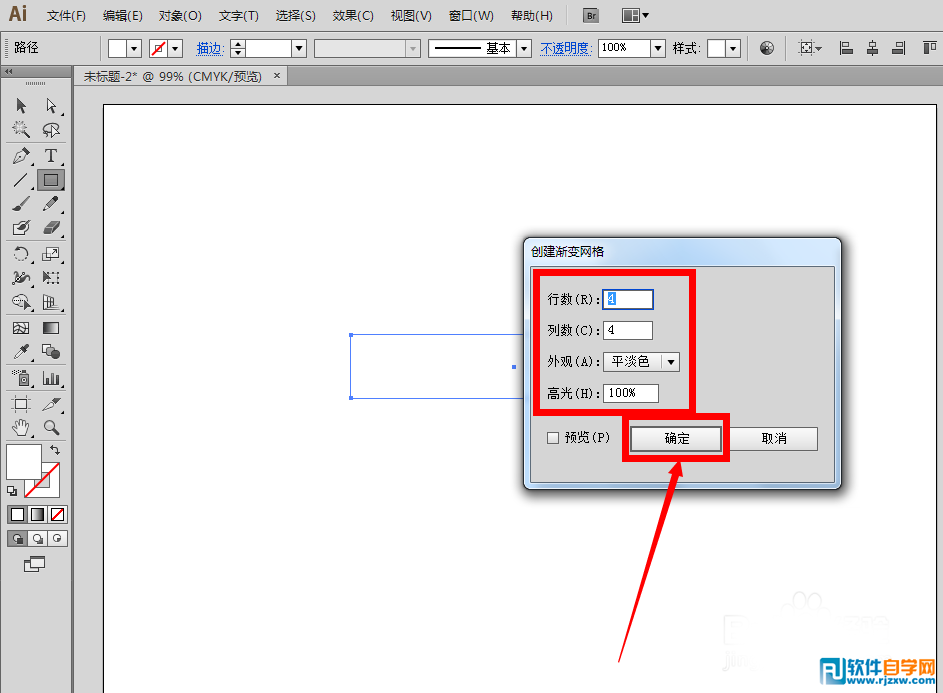Select the Perspective Grid tool
This screenshot has height=693, width=943.
[x=51, y=301]
